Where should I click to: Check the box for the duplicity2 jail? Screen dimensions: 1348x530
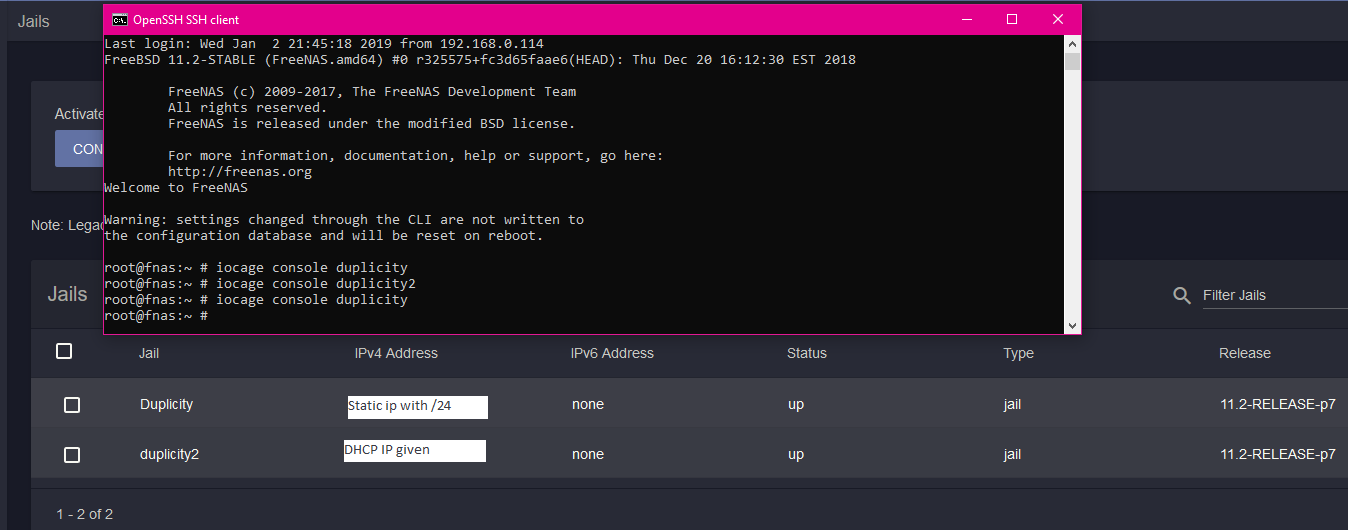(x=72, y=455)
